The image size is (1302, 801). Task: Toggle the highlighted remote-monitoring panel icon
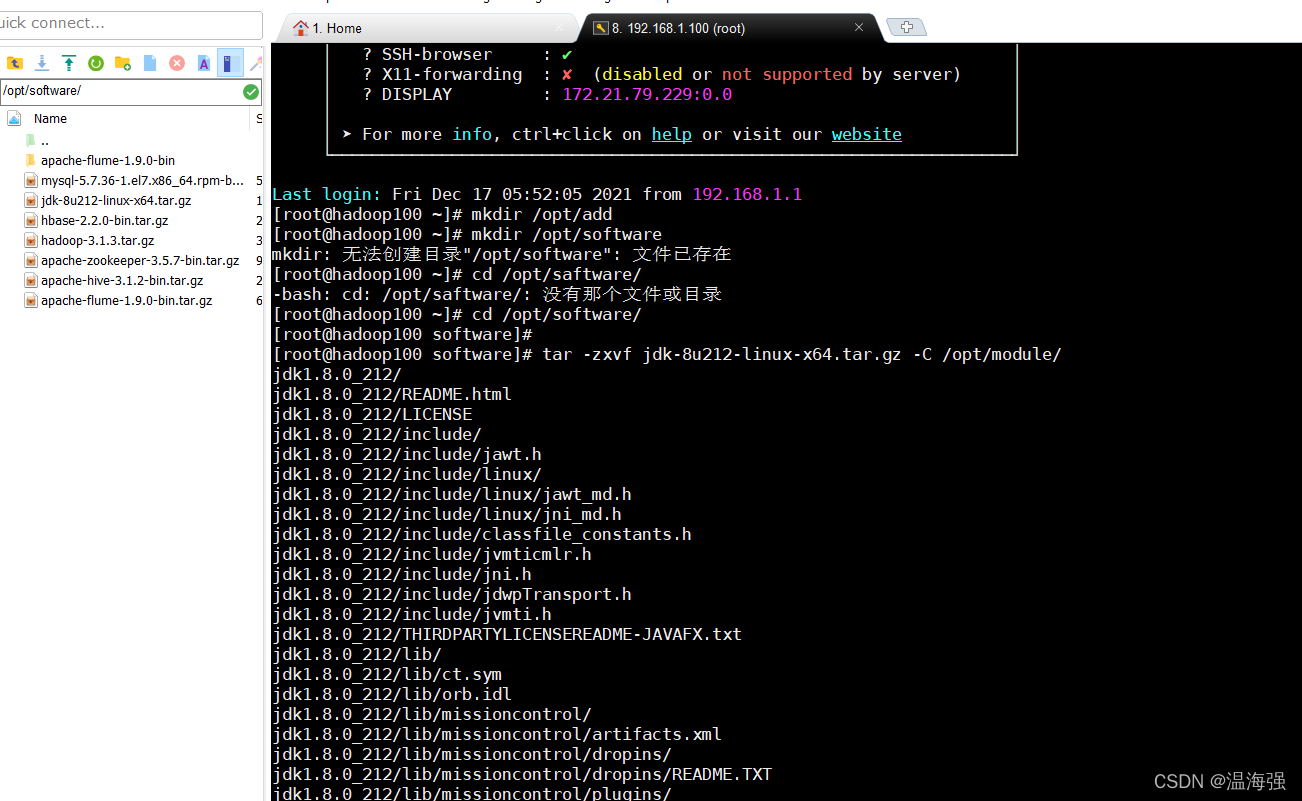click(x=228, y=62)
